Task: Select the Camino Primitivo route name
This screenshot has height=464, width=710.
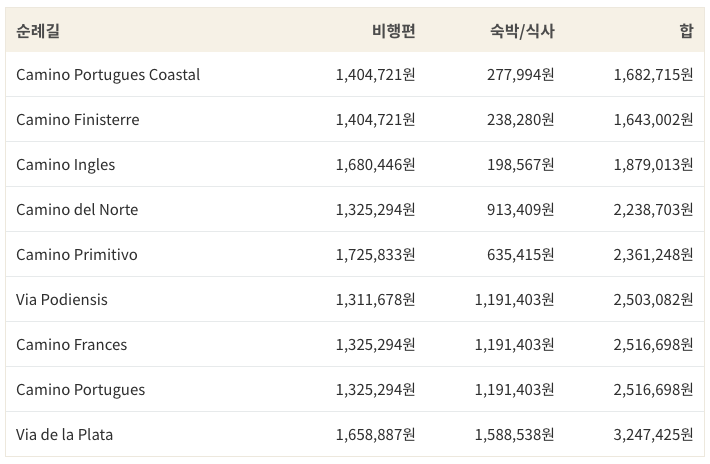Action: coord(77,255)
